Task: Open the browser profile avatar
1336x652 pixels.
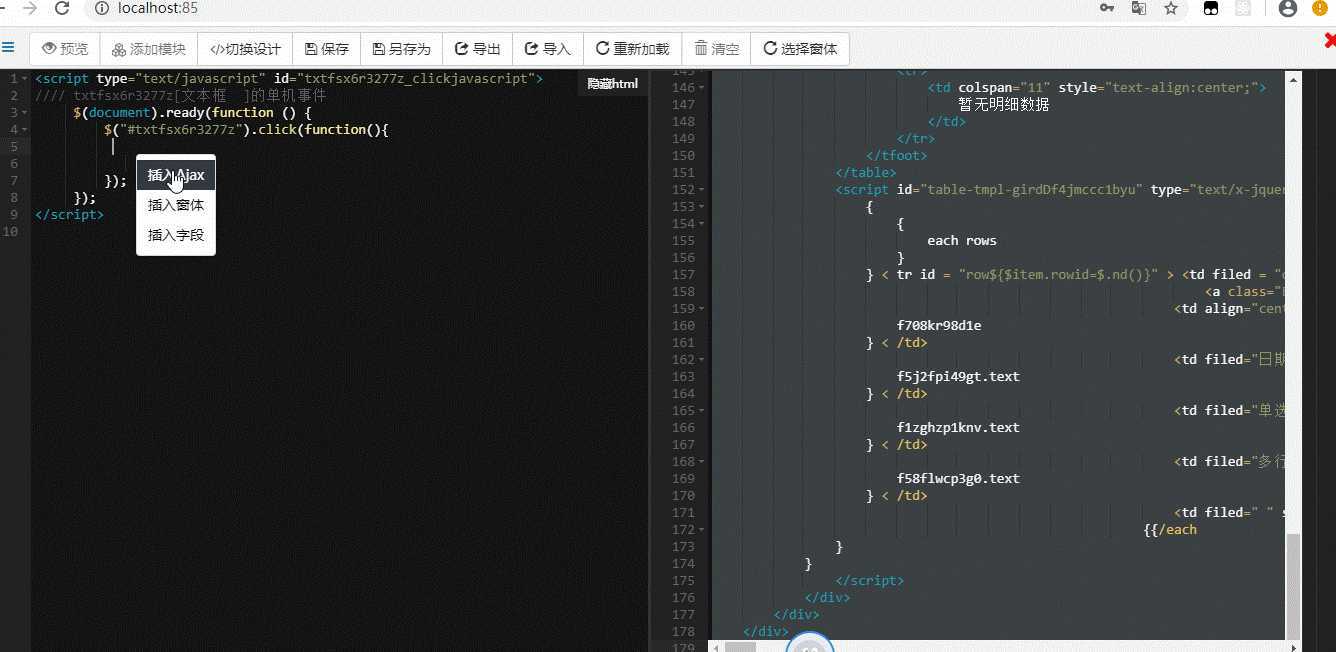Action: (x=1288, y=9)
